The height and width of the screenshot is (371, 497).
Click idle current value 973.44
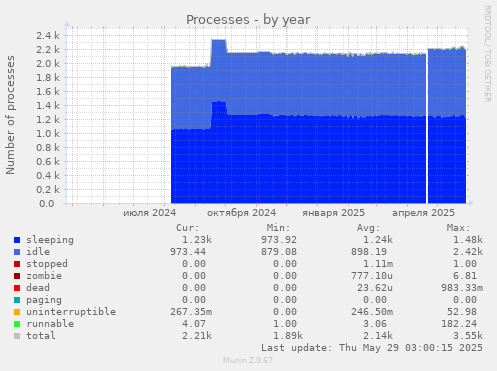pyautogui.click(x=188, y=252)
